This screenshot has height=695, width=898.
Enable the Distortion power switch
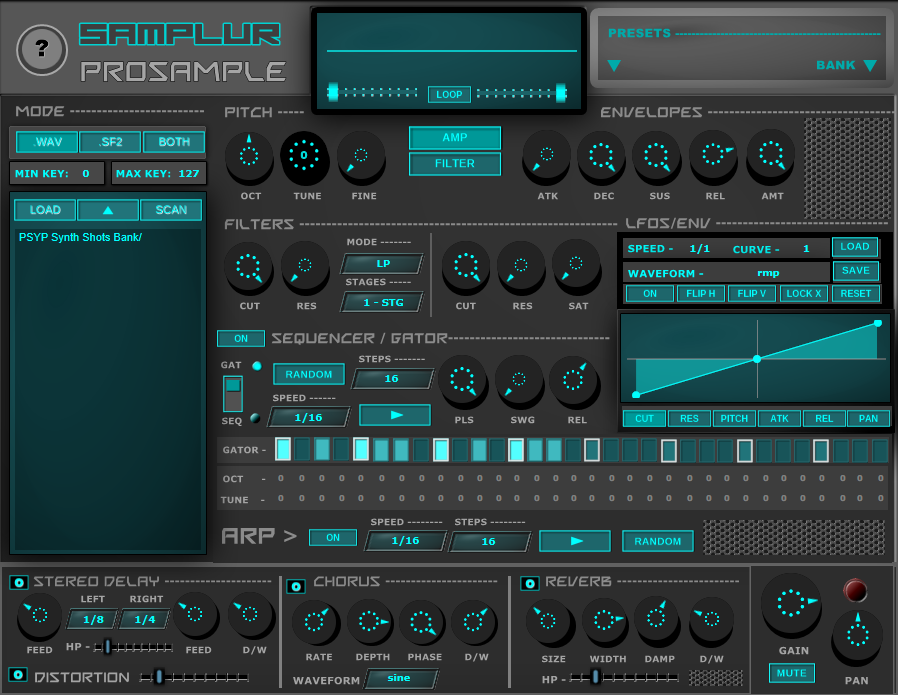coord(18,674)
